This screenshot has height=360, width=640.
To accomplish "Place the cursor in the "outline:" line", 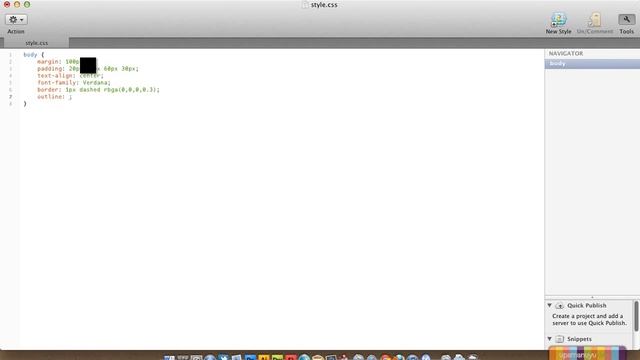I will pyautogui.click(x=54, y=97).
